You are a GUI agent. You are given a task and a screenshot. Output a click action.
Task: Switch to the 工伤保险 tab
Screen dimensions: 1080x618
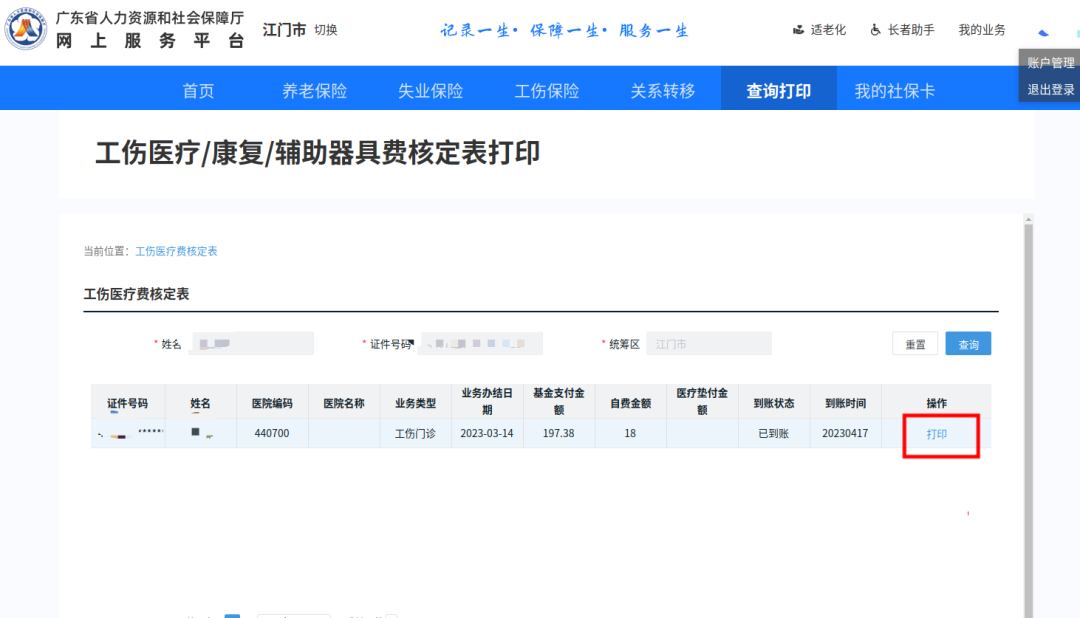[546, 89]
